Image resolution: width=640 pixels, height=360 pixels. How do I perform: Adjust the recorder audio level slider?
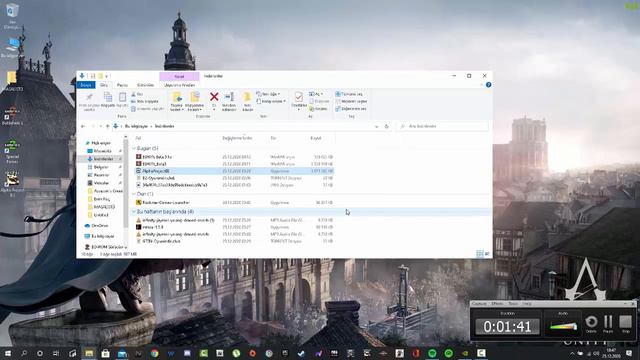[x=563, y=326]
